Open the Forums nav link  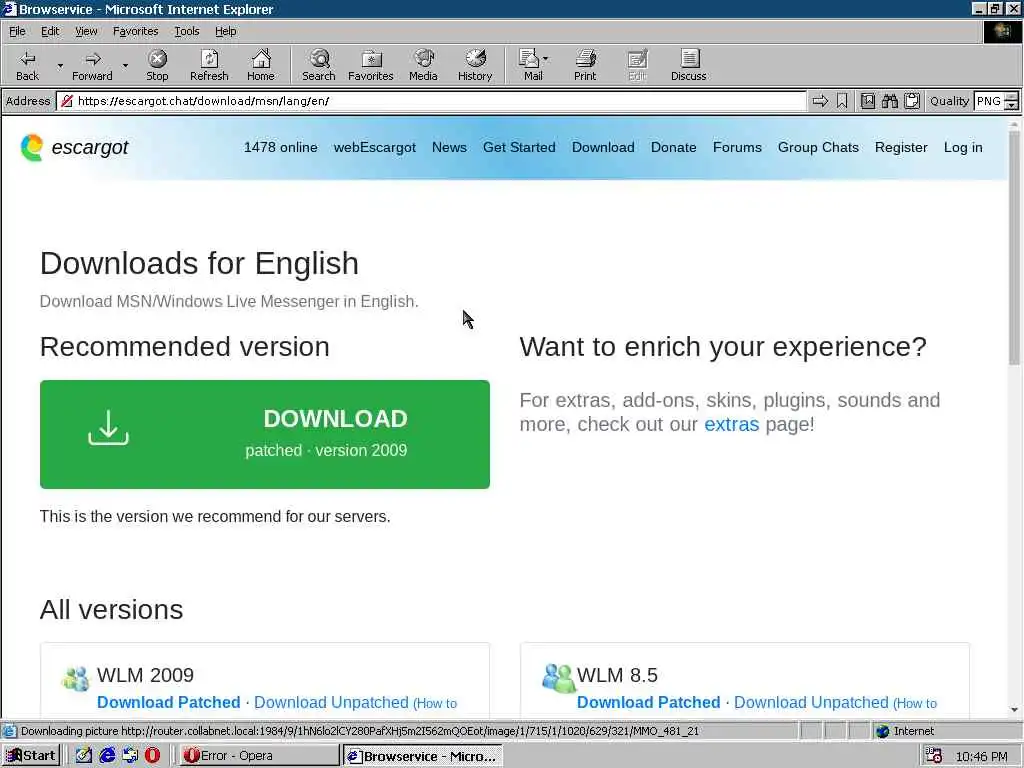coord(737,147)
